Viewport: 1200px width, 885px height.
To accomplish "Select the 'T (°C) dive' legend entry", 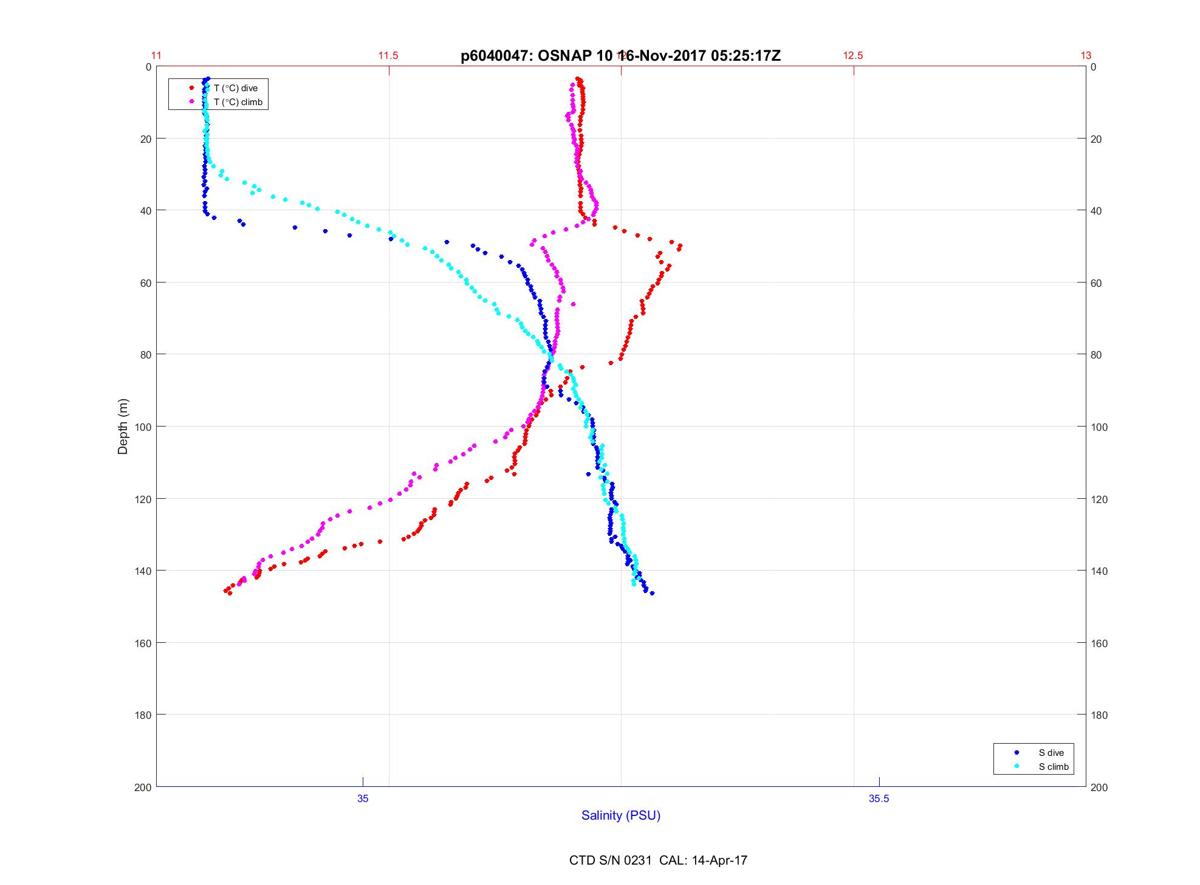I will tap(235, 88).
